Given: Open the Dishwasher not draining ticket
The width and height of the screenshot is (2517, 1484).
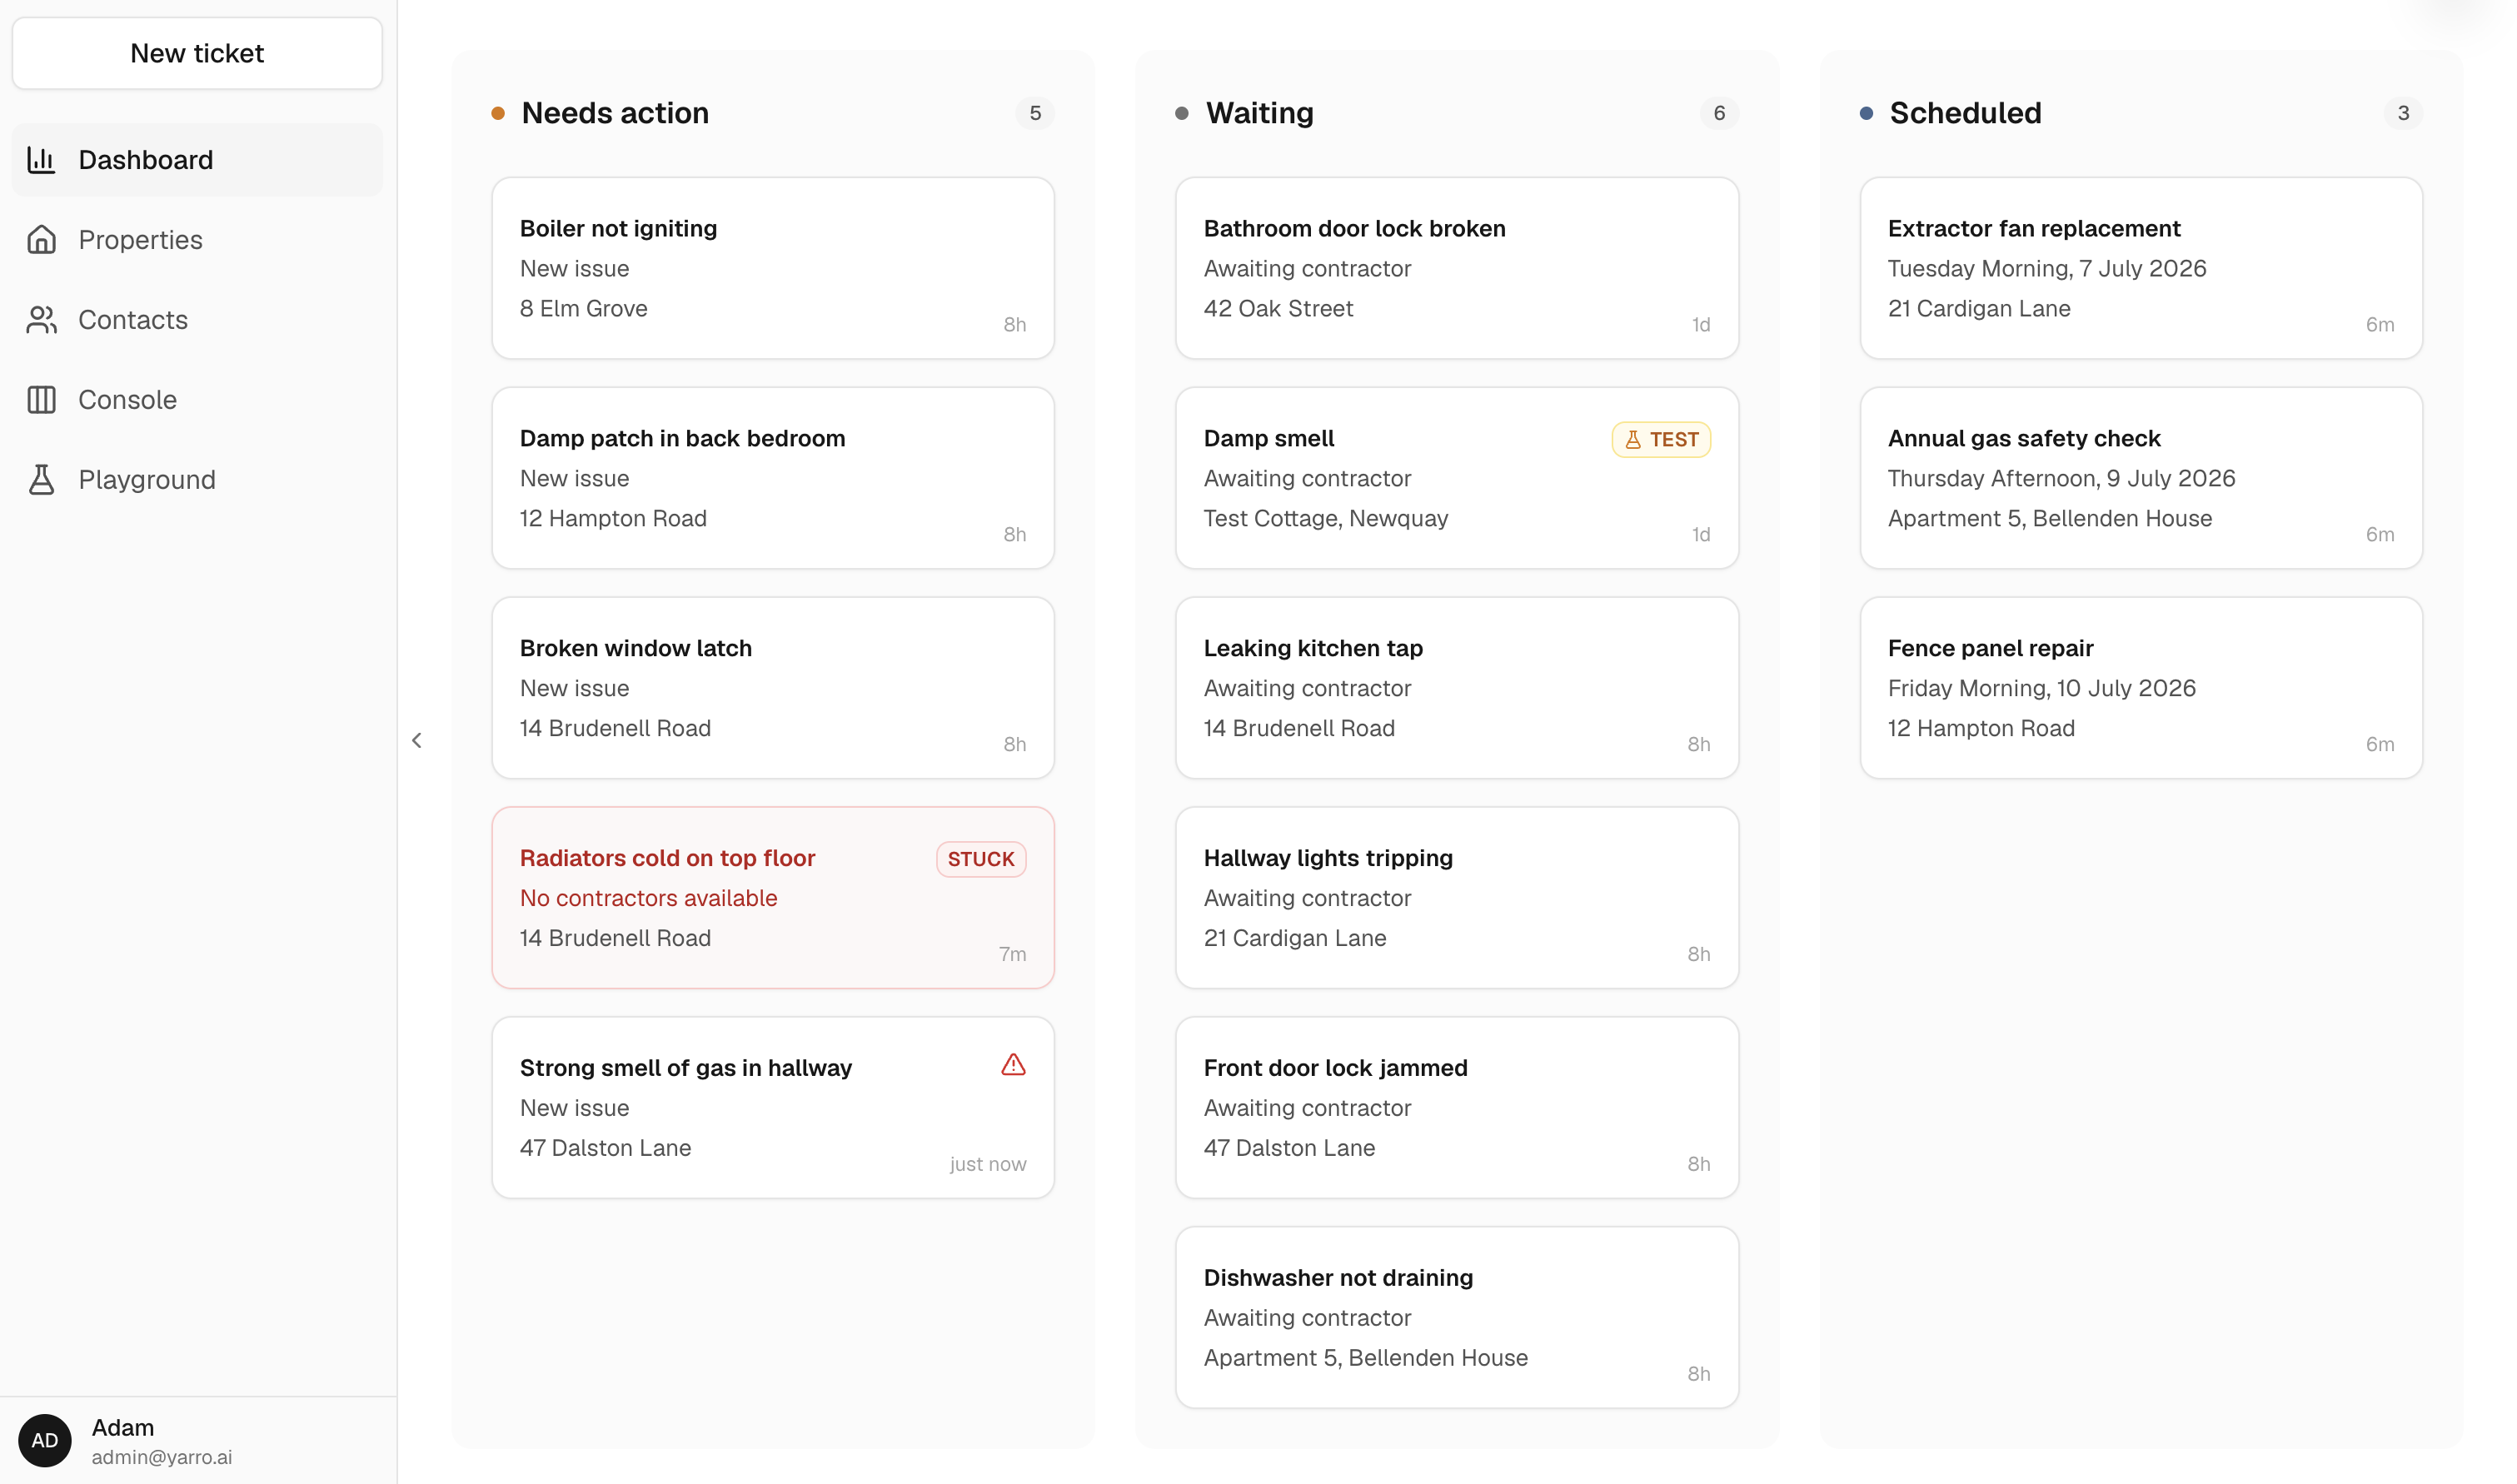Looking at the screenshot, I should point(1457,1318).
